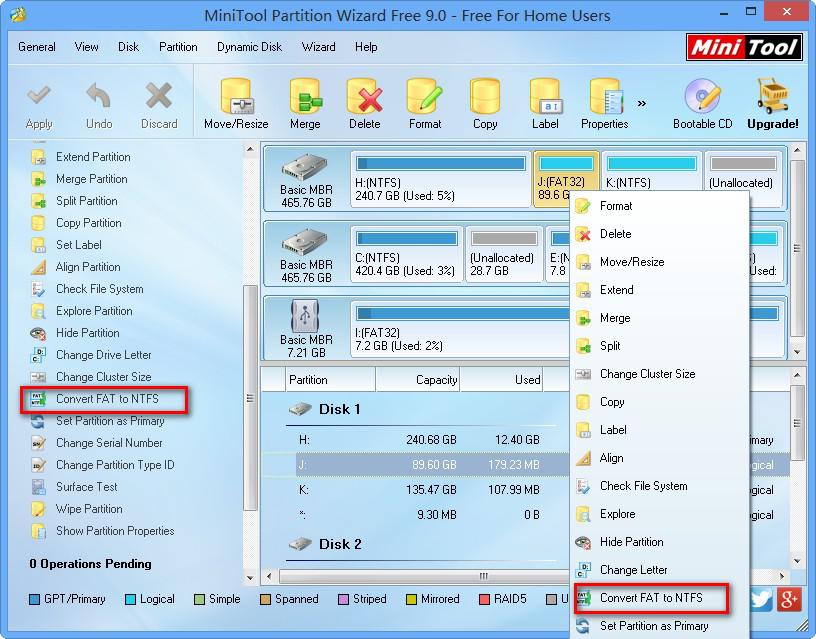Image resolution: width=816 pixels, height=639 pixels.
Task: Choose Check File System in the context menu
Action: (x=659, y=486)
